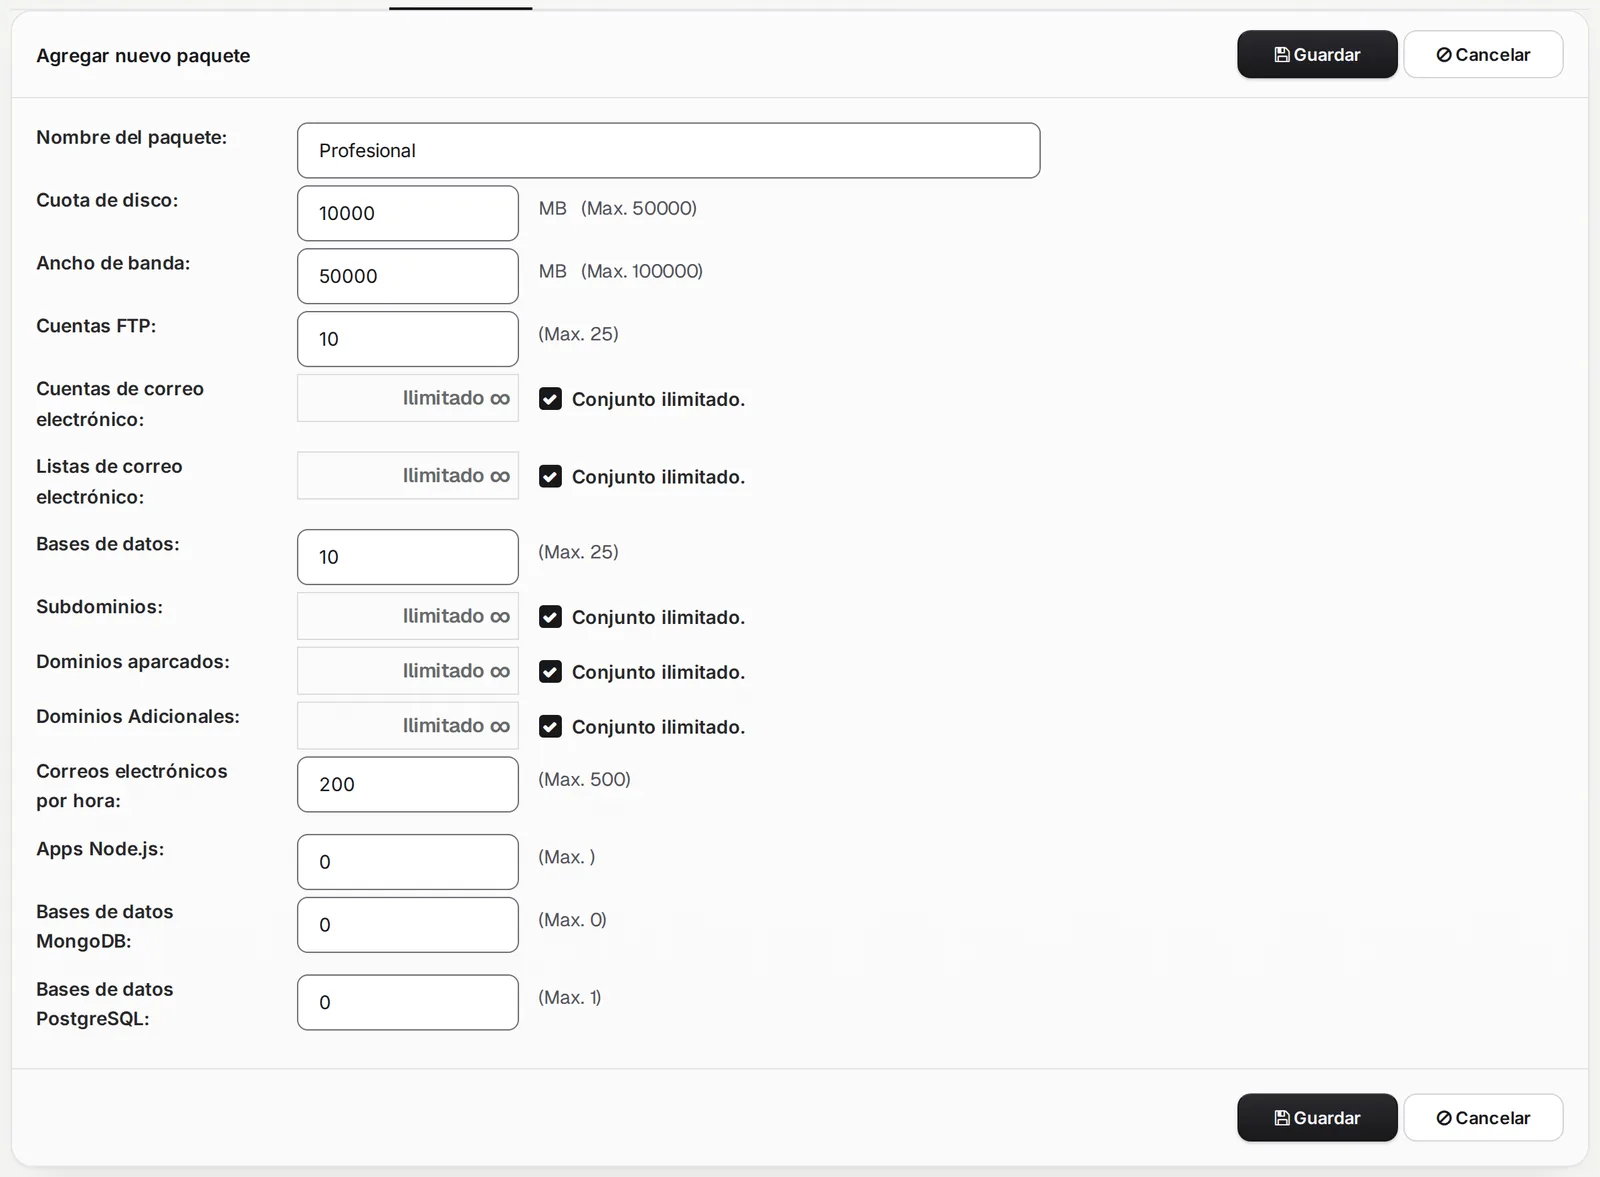The width and height of the screenshot is (1600, 1177).
Task: Uncheck unlimited checkbox for Subdominios
Action: click(550, 617)
